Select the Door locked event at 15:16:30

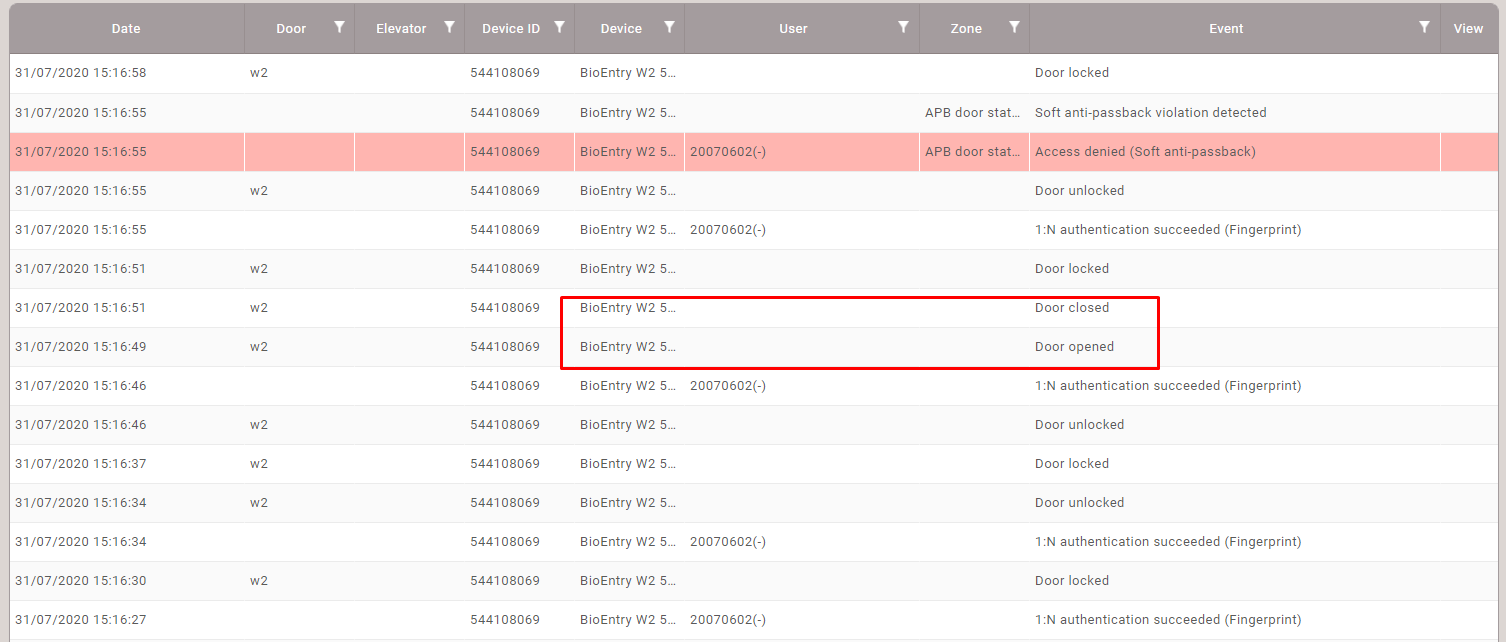click(x=1071, y=581)
